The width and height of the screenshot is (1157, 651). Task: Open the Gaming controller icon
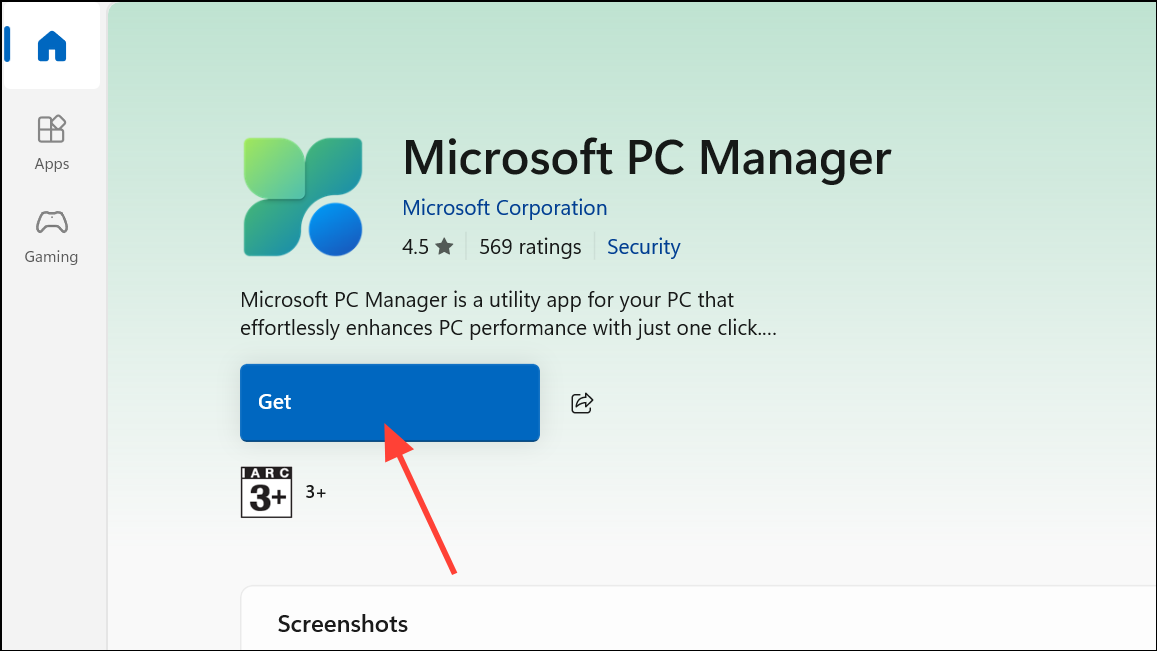point(52,222)
